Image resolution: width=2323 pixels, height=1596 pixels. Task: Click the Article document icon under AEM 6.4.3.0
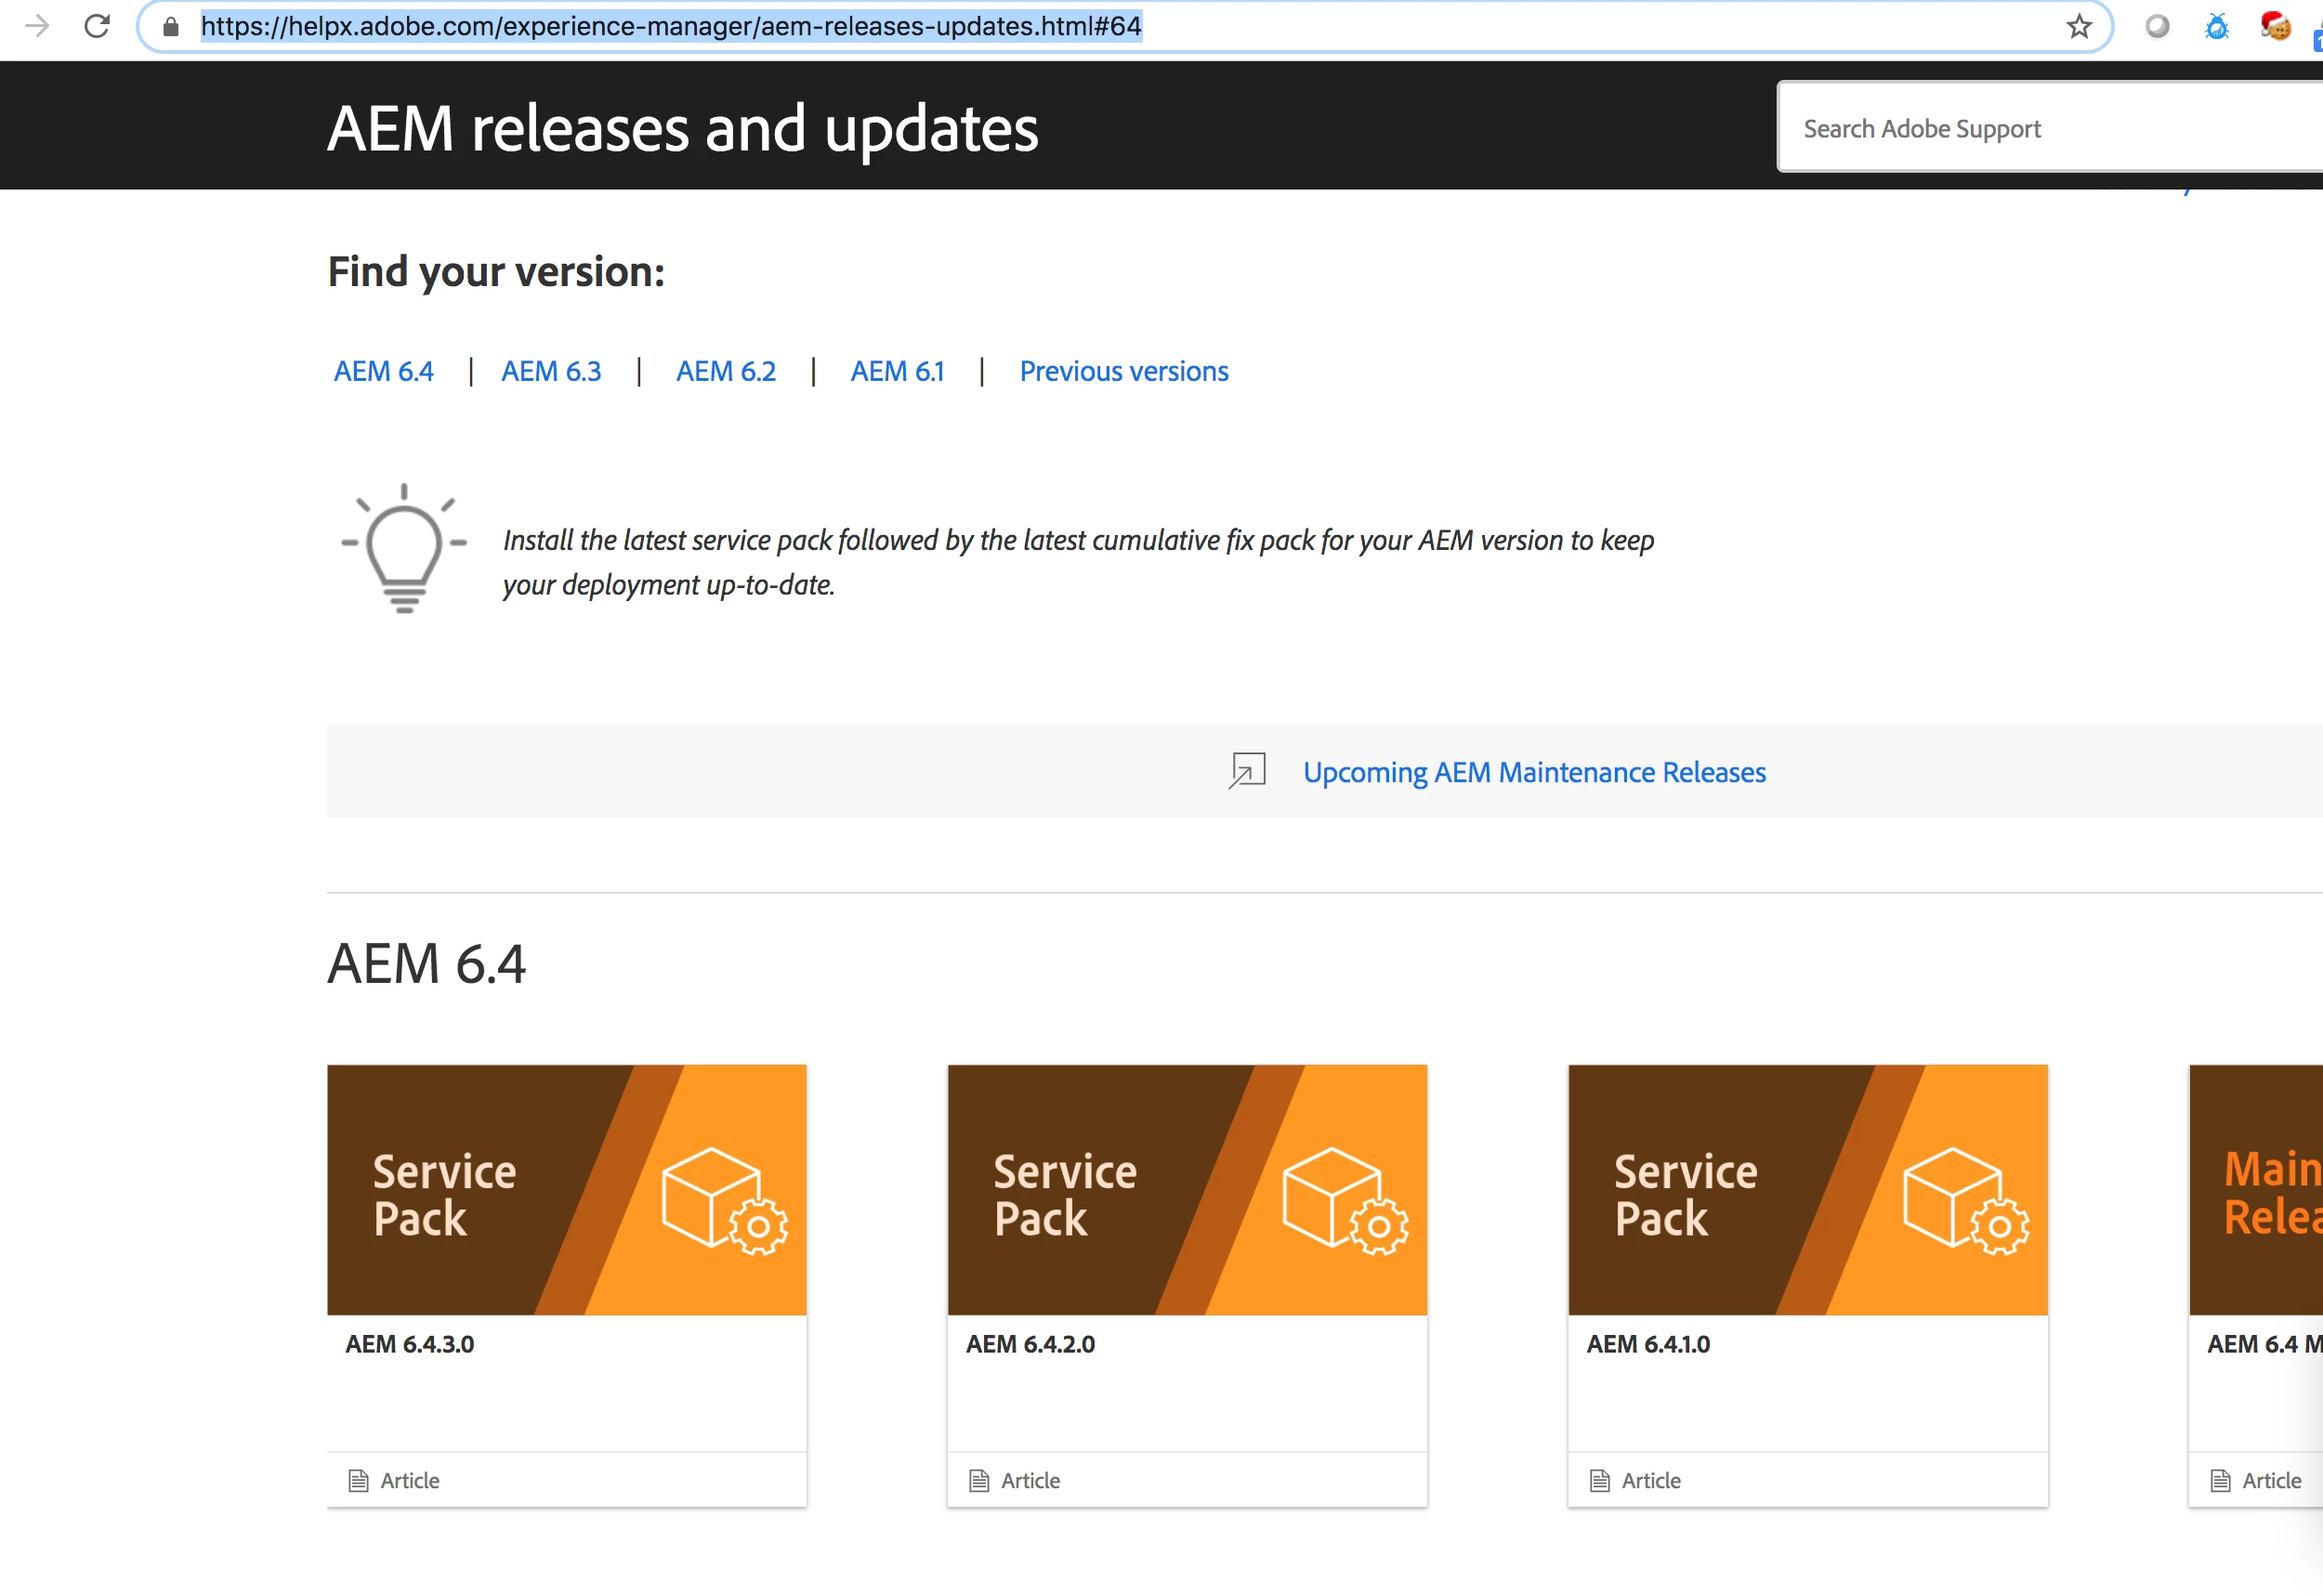(358, 1480)
